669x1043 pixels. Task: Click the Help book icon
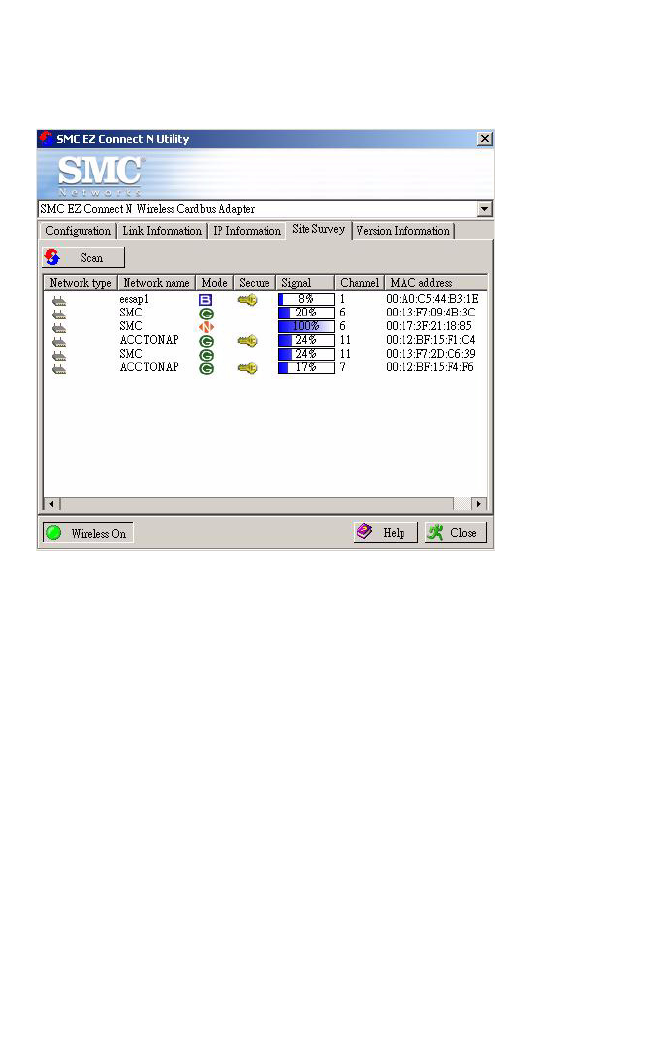tap(364, 531)
